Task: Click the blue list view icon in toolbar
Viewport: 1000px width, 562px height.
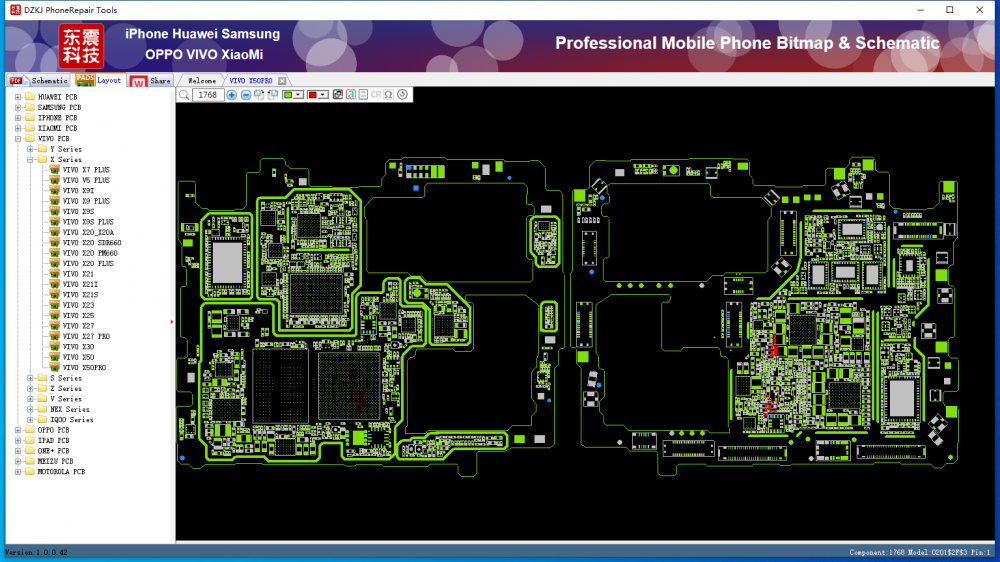Action: (364, 95)
